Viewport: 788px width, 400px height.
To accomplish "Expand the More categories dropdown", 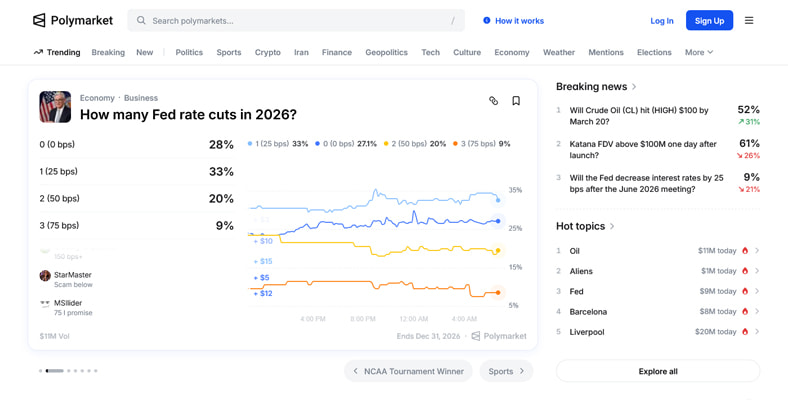I will click(699, 52).
